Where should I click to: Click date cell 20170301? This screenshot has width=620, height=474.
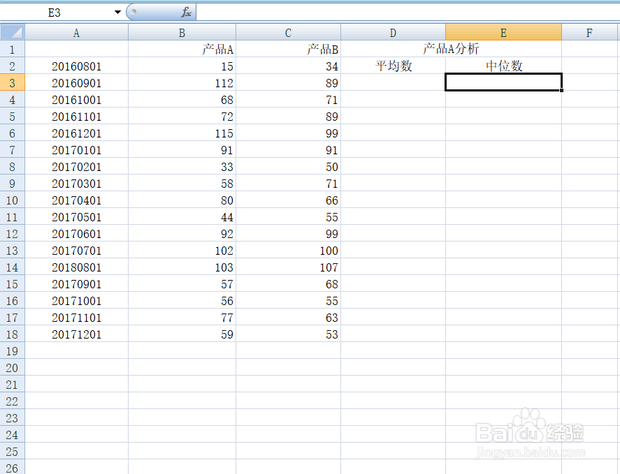click(x=77, y=183)
